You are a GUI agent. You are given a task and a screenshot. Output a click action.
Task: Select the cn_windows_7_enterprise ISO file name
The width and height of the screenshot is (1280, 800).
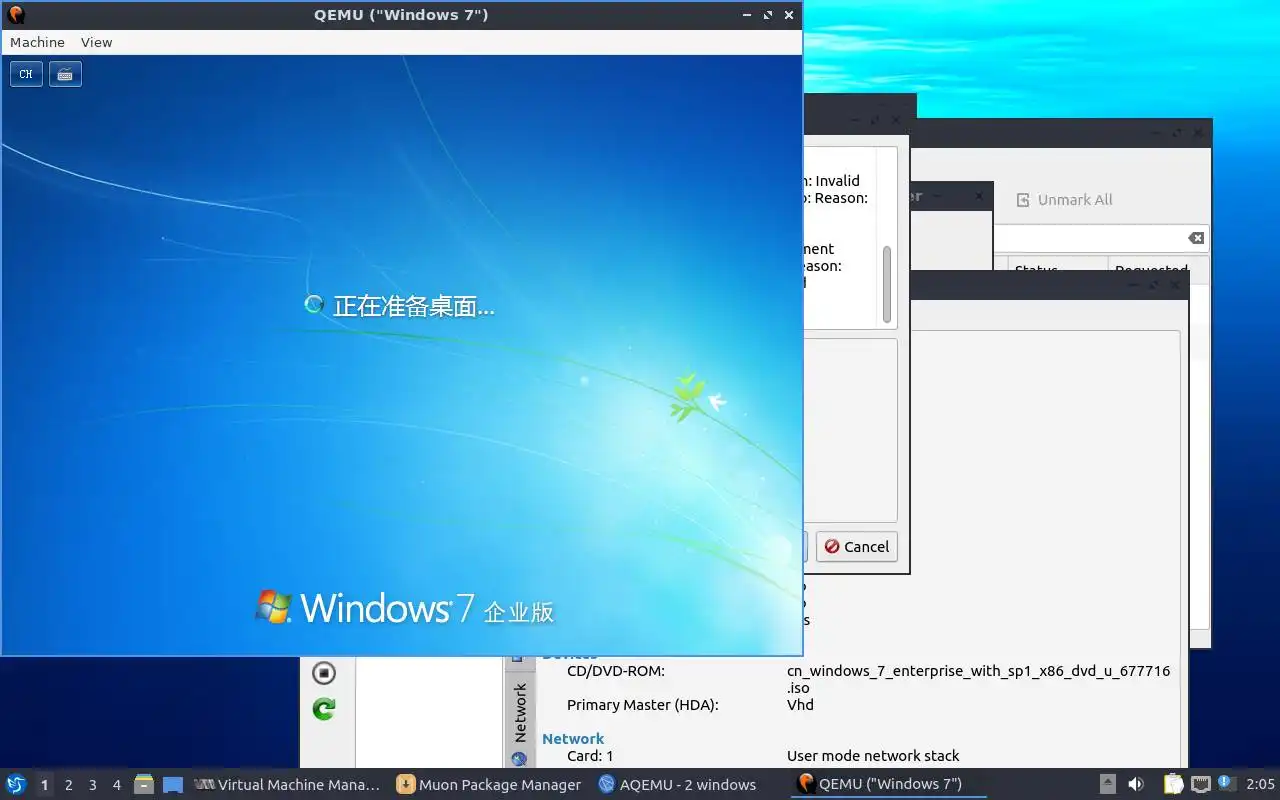[978, 679]
